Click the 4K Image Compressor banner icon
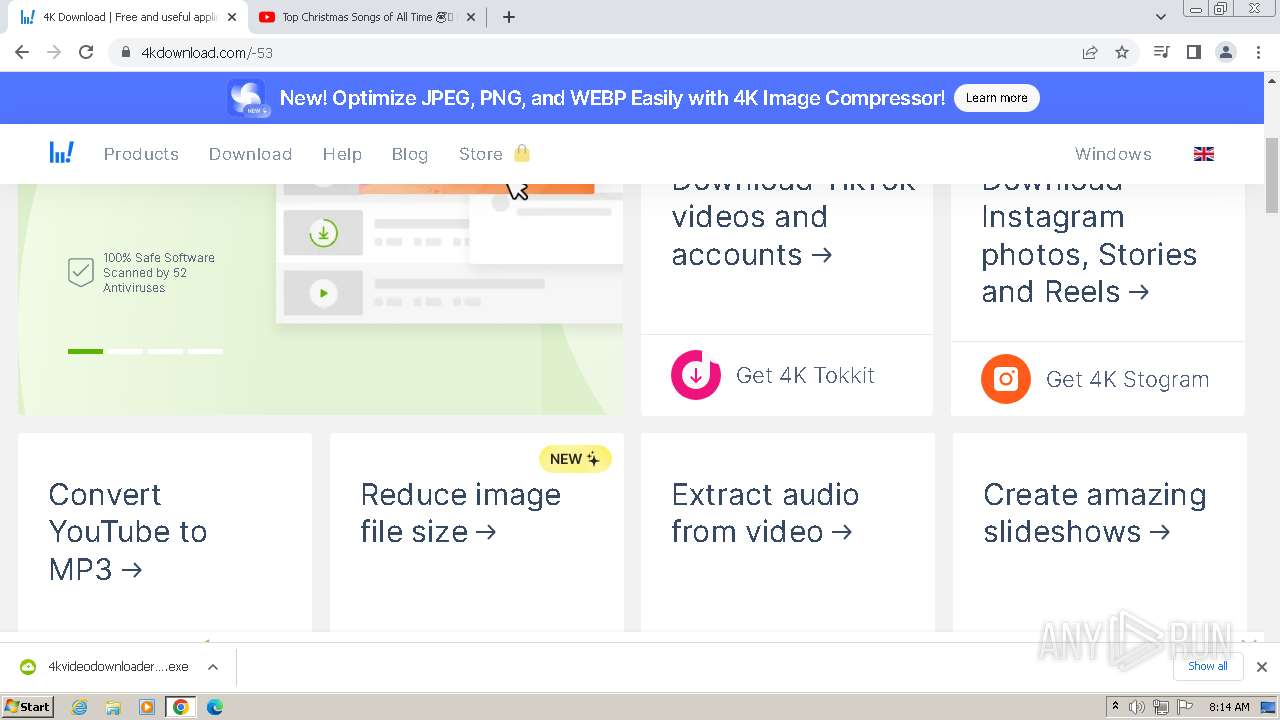Viewport: 1280px width, 720px height. (x=247, y=98)
